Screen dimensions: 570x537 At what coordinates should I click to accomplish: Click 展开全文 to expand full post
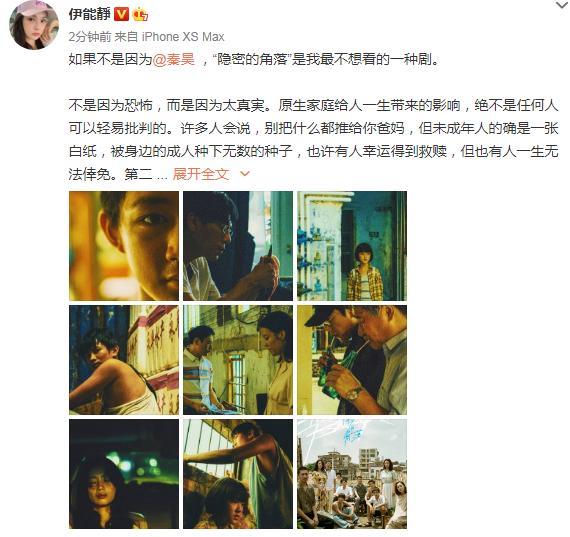(x=201, y=174)
